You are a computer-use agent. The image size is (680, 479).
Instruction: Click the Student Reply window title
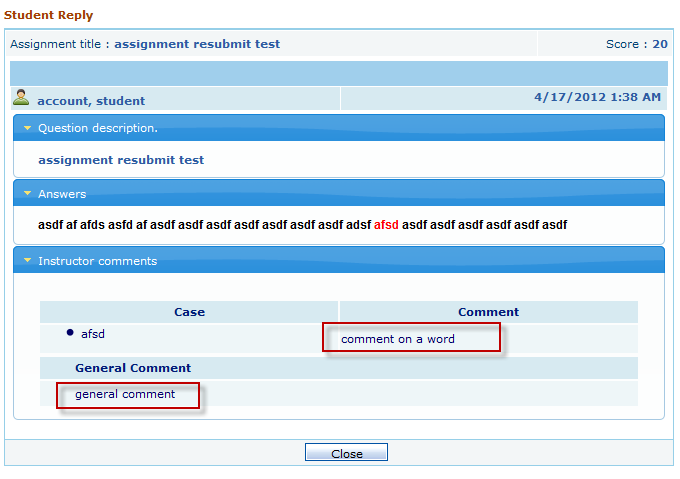click(x=48, y=15)
